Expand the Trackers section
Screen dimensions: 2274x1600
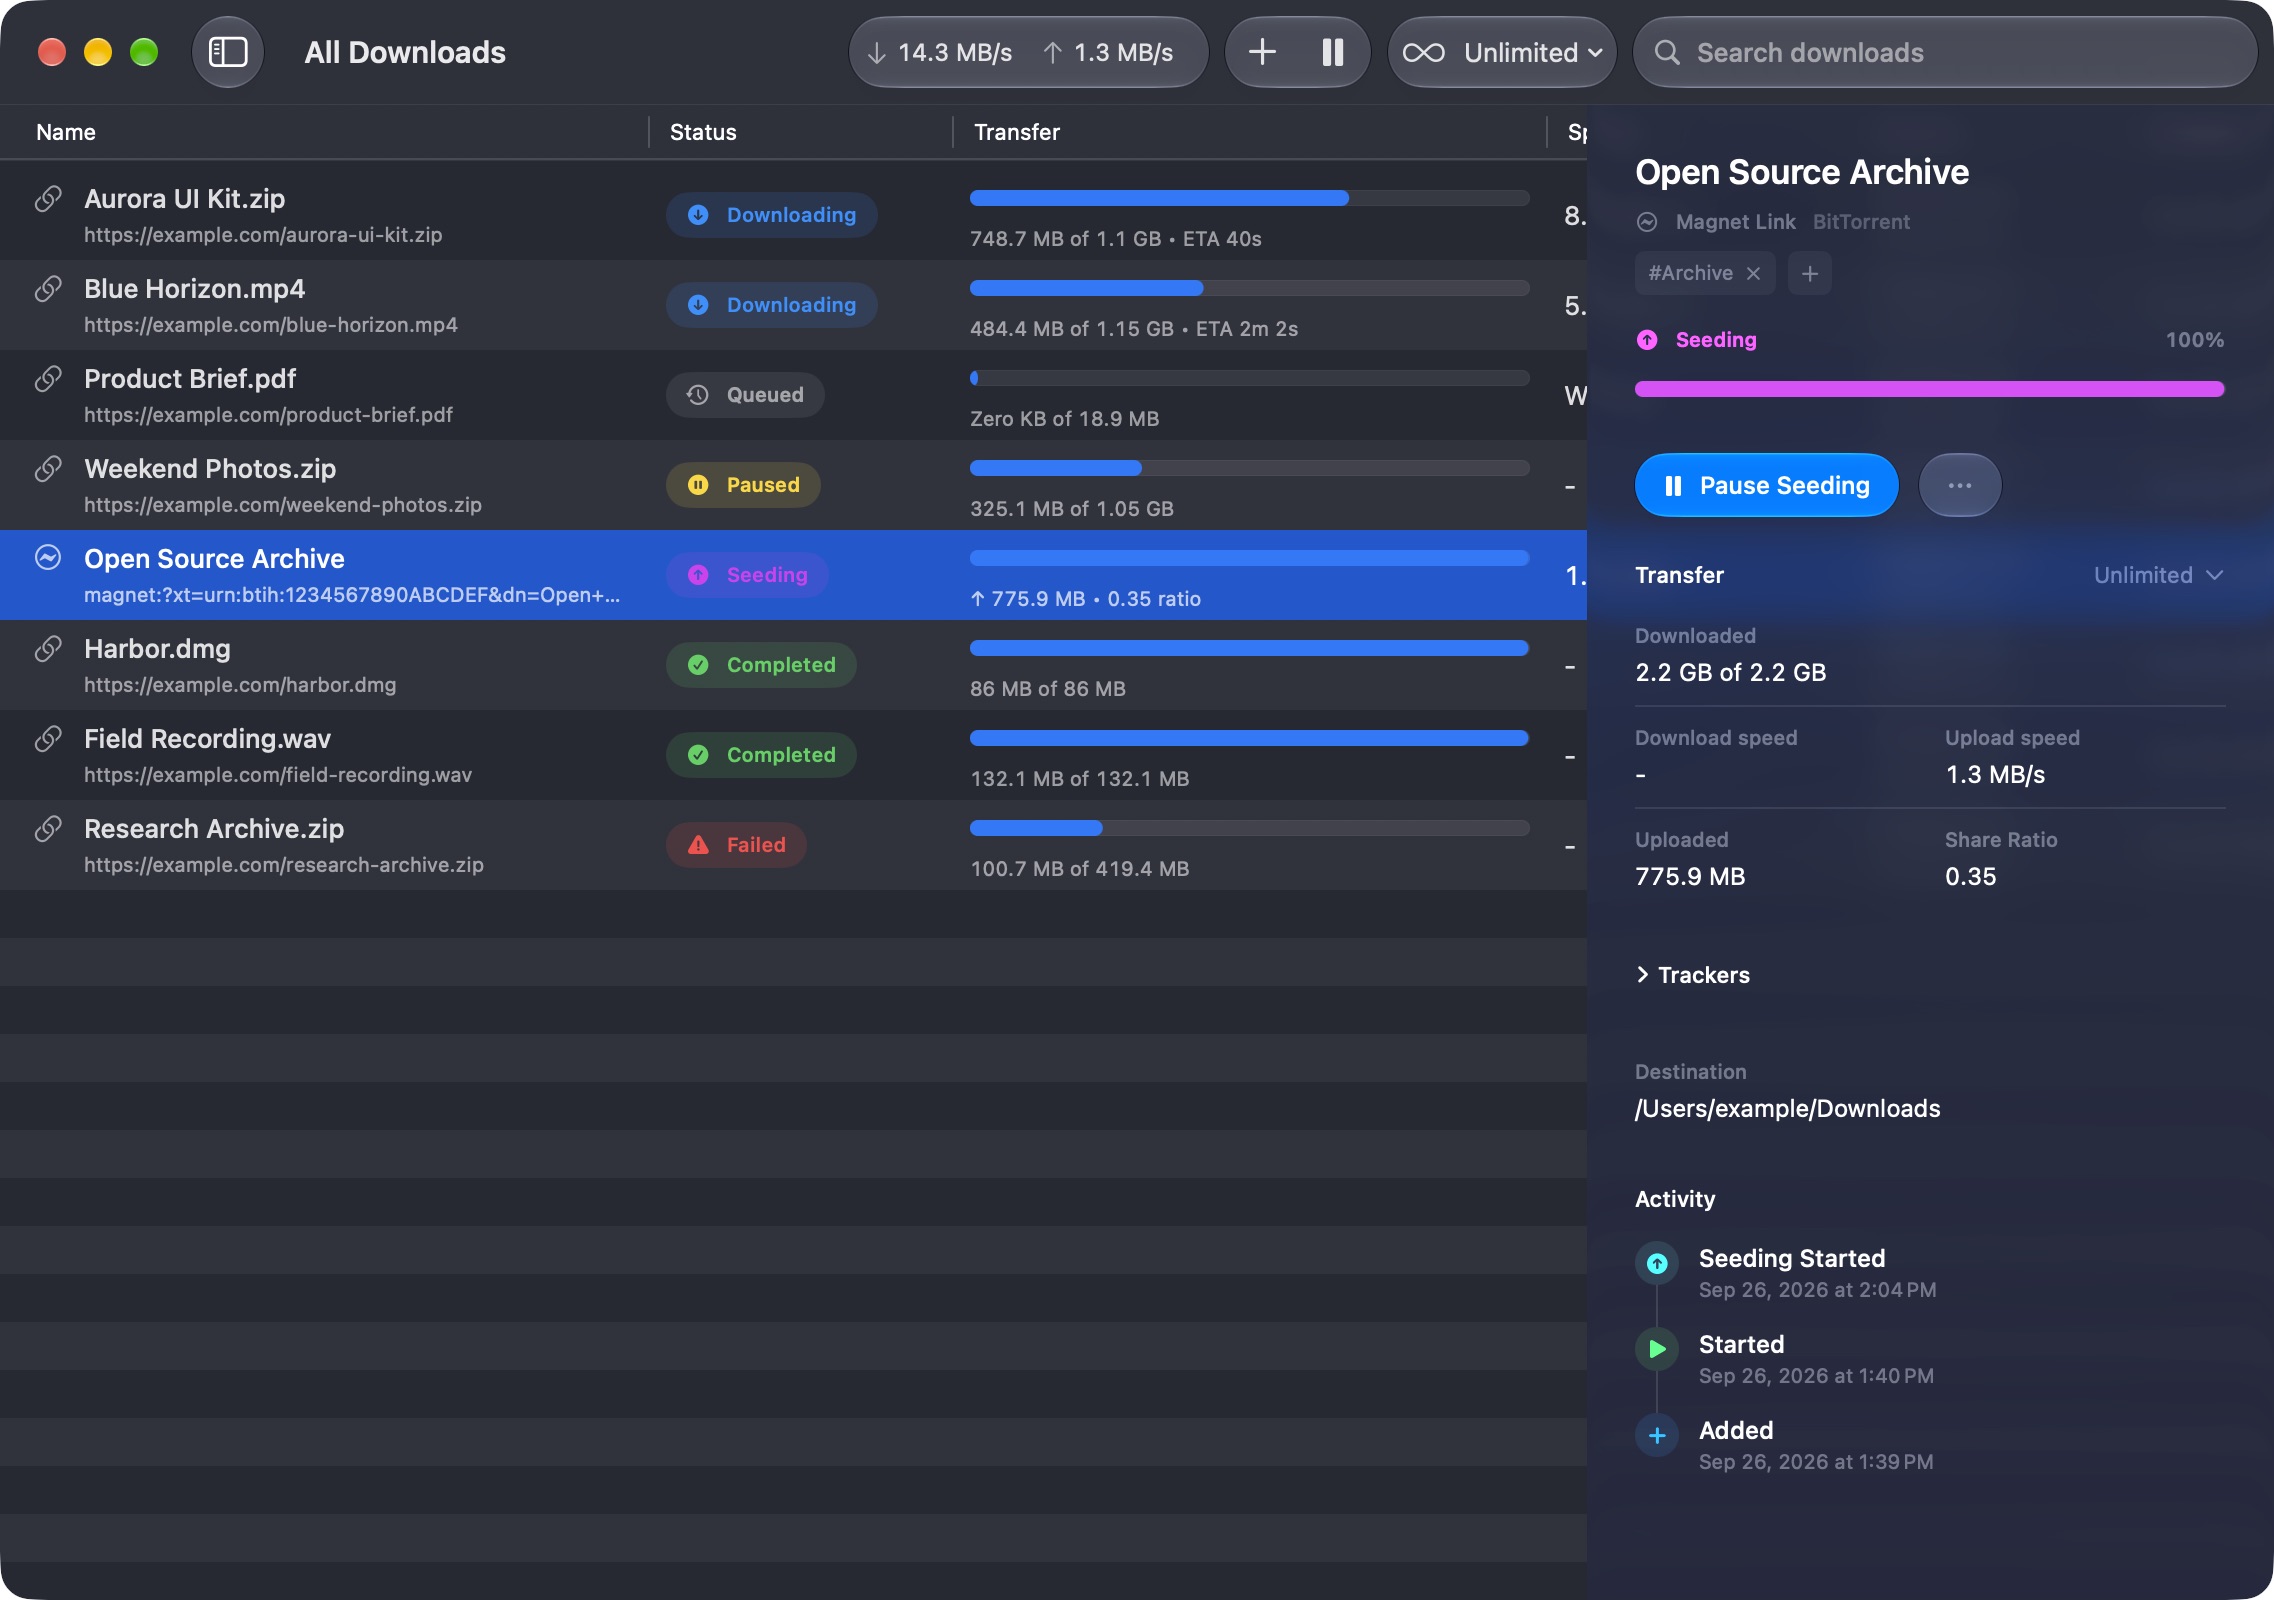(1692, 975)
